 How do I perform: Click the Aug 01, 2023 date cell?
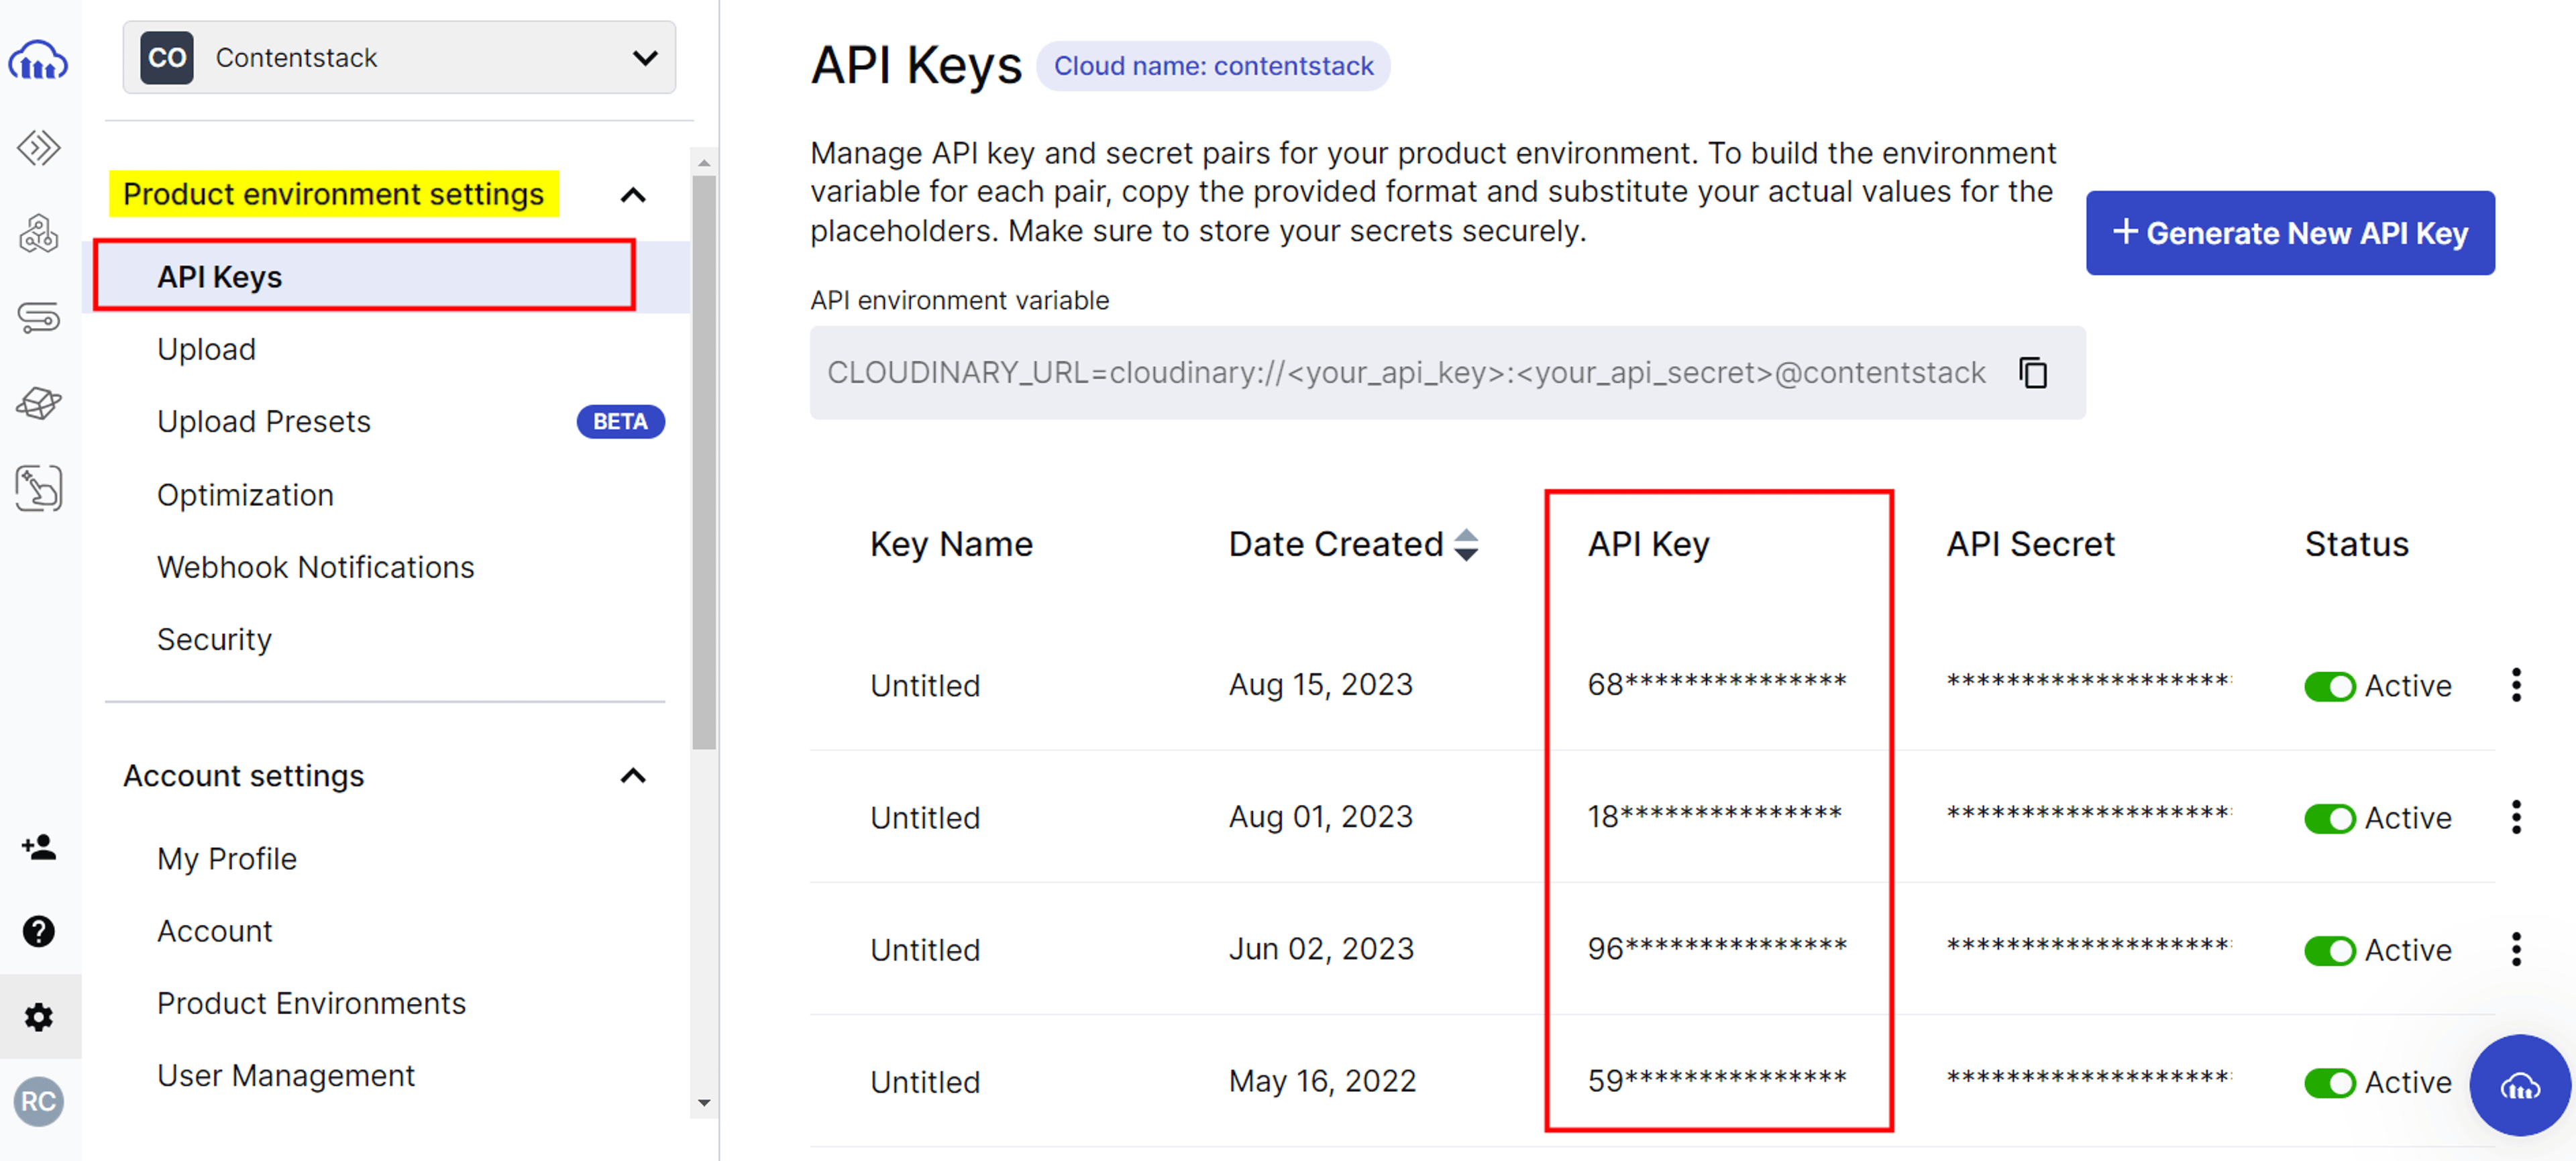click(1320, 816)
